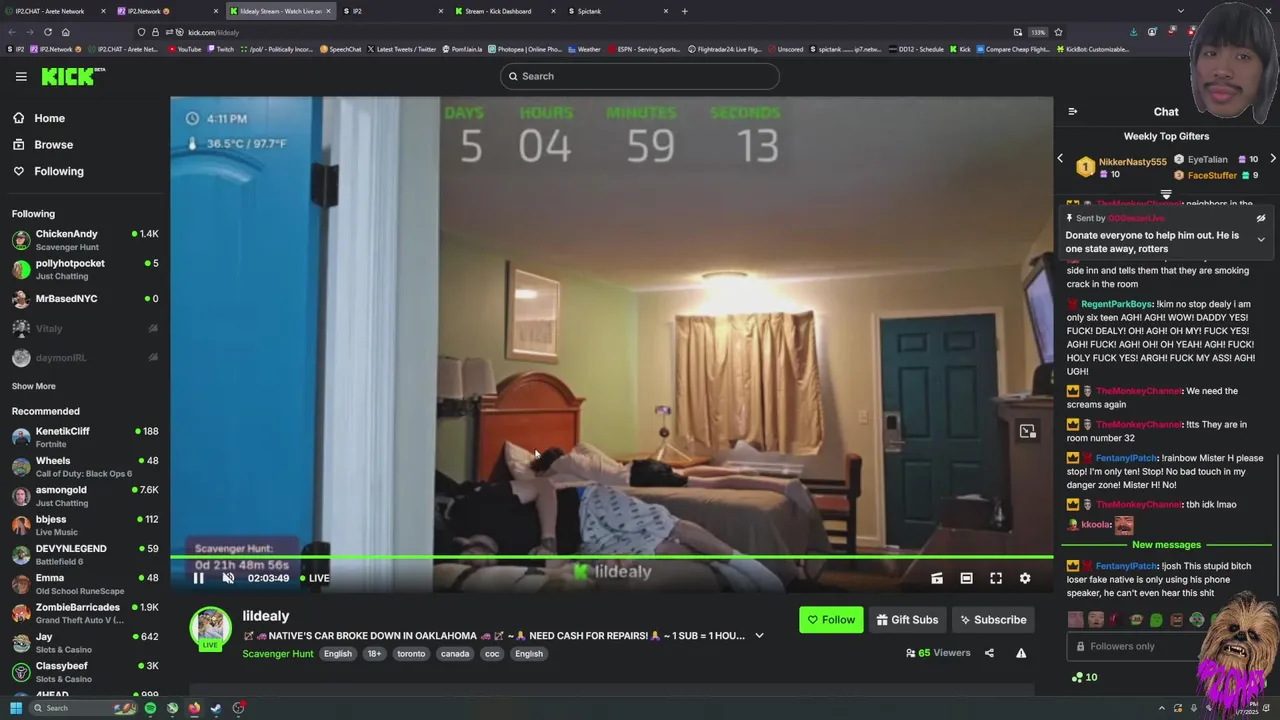Image resolution: width=1280 pixels, height=720 pixels.
Task: Share the stream via share icon
Action: point(989,653)
